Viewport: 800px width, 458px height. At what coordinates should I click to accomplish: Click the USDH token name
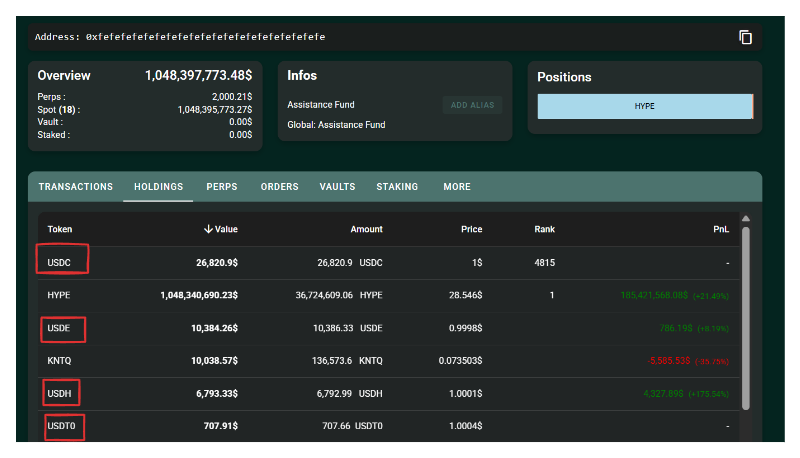coord(59,394)
